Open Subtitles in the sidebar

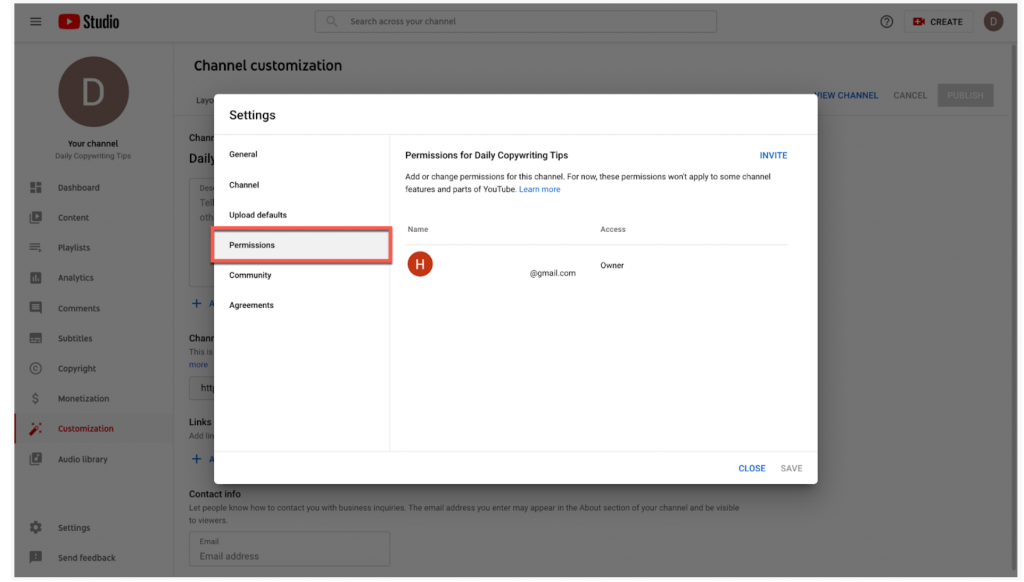(75, 338)
